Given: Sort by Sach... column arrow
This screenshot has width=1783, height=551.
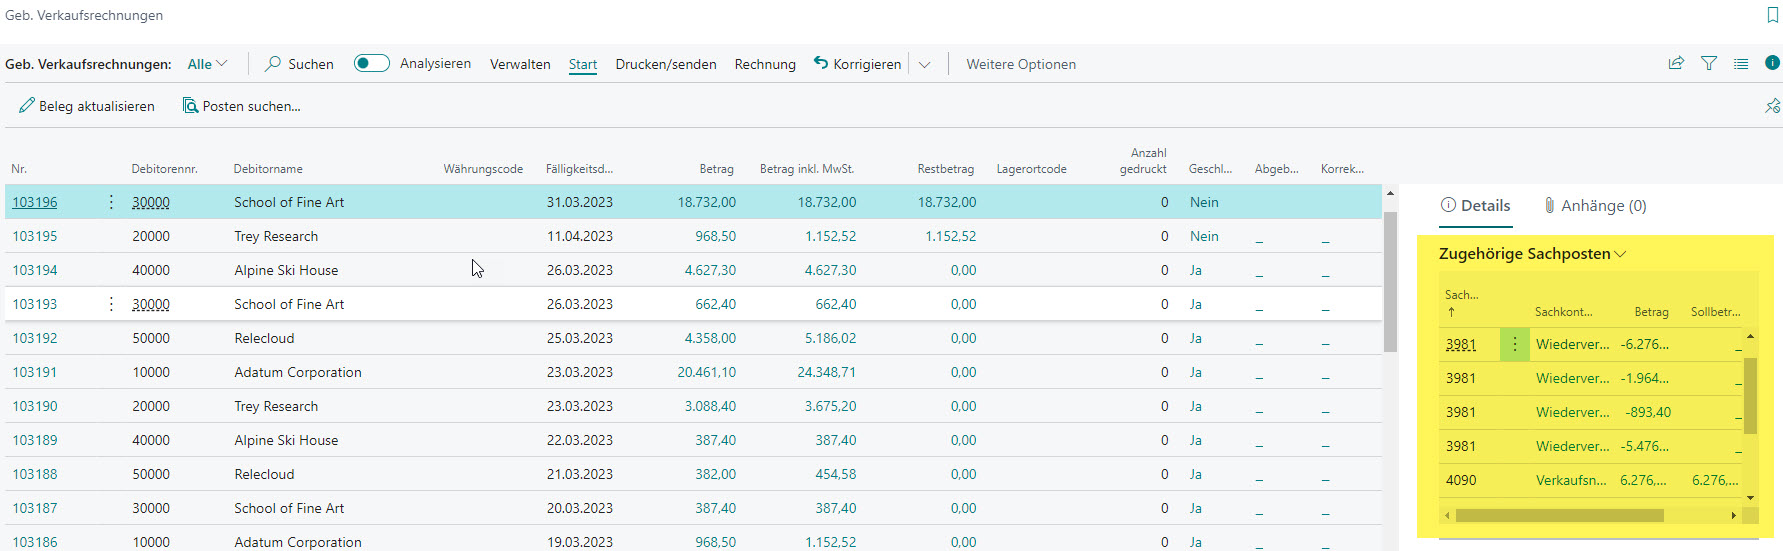Looking at the screenshot, I should coord(1452,312).
